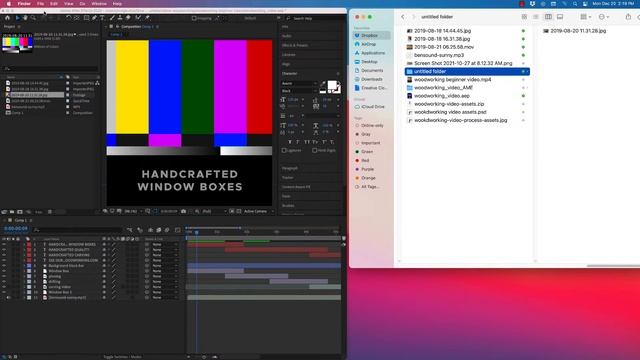Click the timeline timecode field
This screenshot has width=640, height=360.
click(16, 229)
